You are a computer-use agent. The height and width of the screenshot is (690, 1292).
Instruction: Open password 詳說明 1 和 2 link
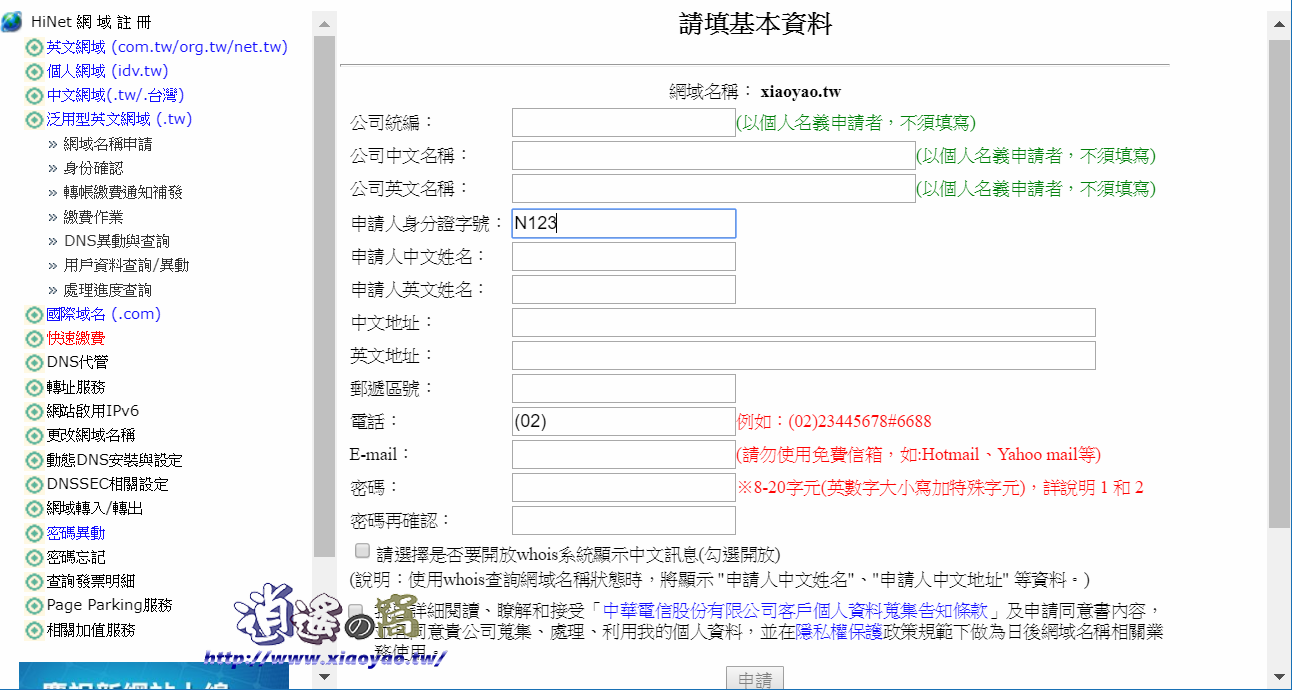(x=1093, y=488)
